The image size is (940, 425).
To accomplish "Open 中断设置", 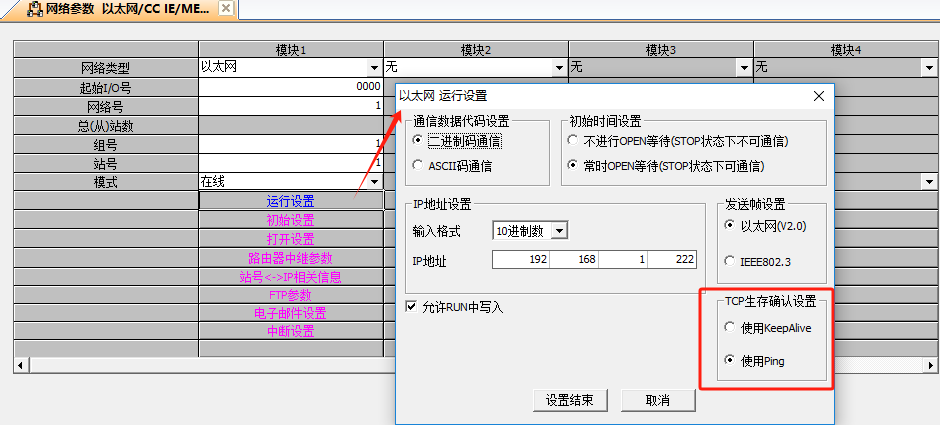I will pos(291,331).
